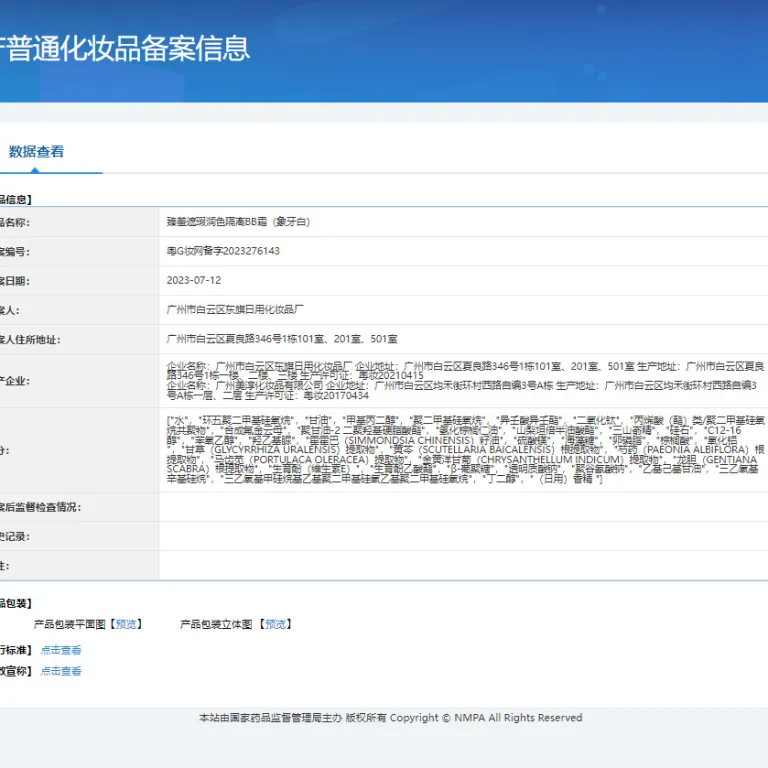Select the NMPA copyright footer text
This screenshot has width=768, height=768.
coord(391,718)
